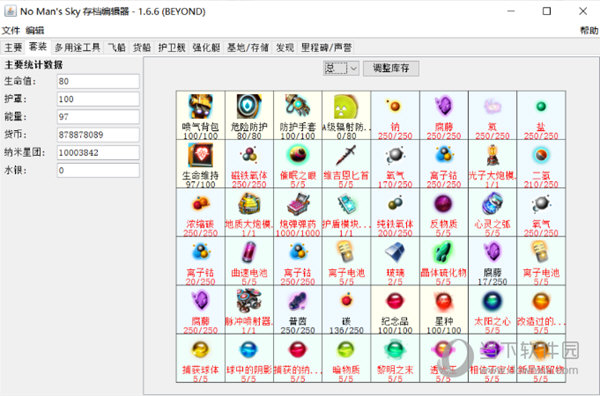This screenshot has height=396, width=600.
Task: Switch to the 多用途工具 tab
Action: 77,47
